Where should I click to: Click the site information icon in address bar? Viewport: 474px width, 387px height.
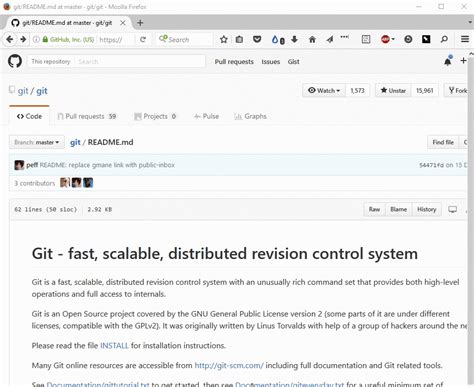click(36, 39)
